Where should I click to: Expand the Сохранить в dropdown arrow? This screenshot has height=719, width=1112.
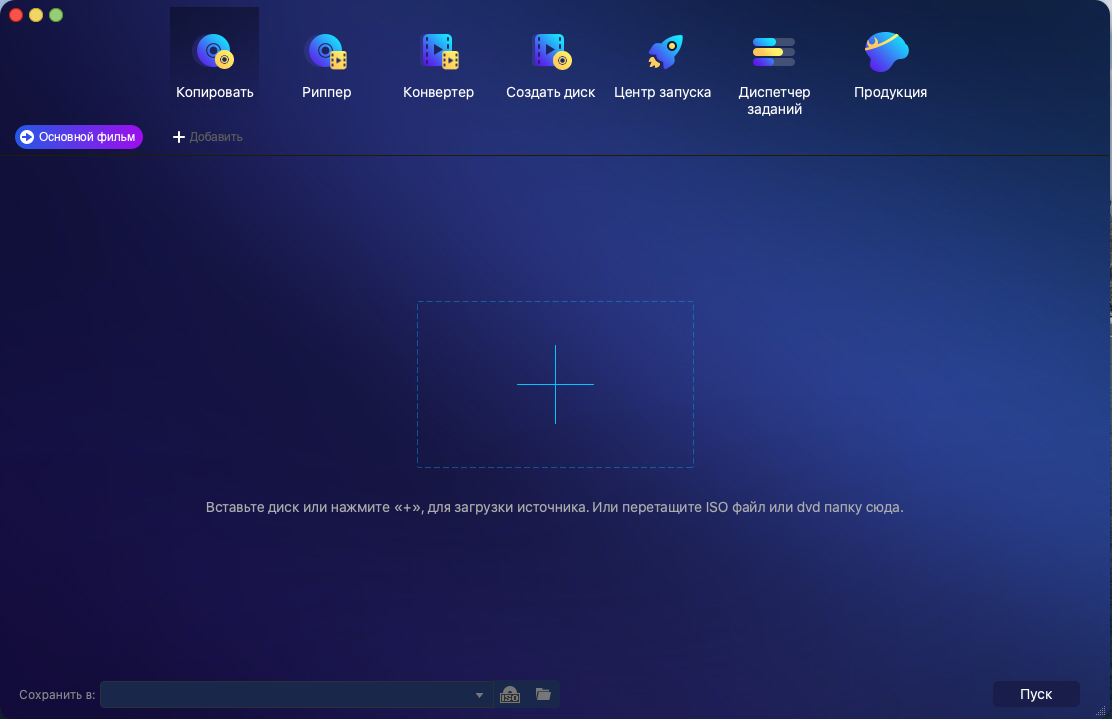[479, 695]
